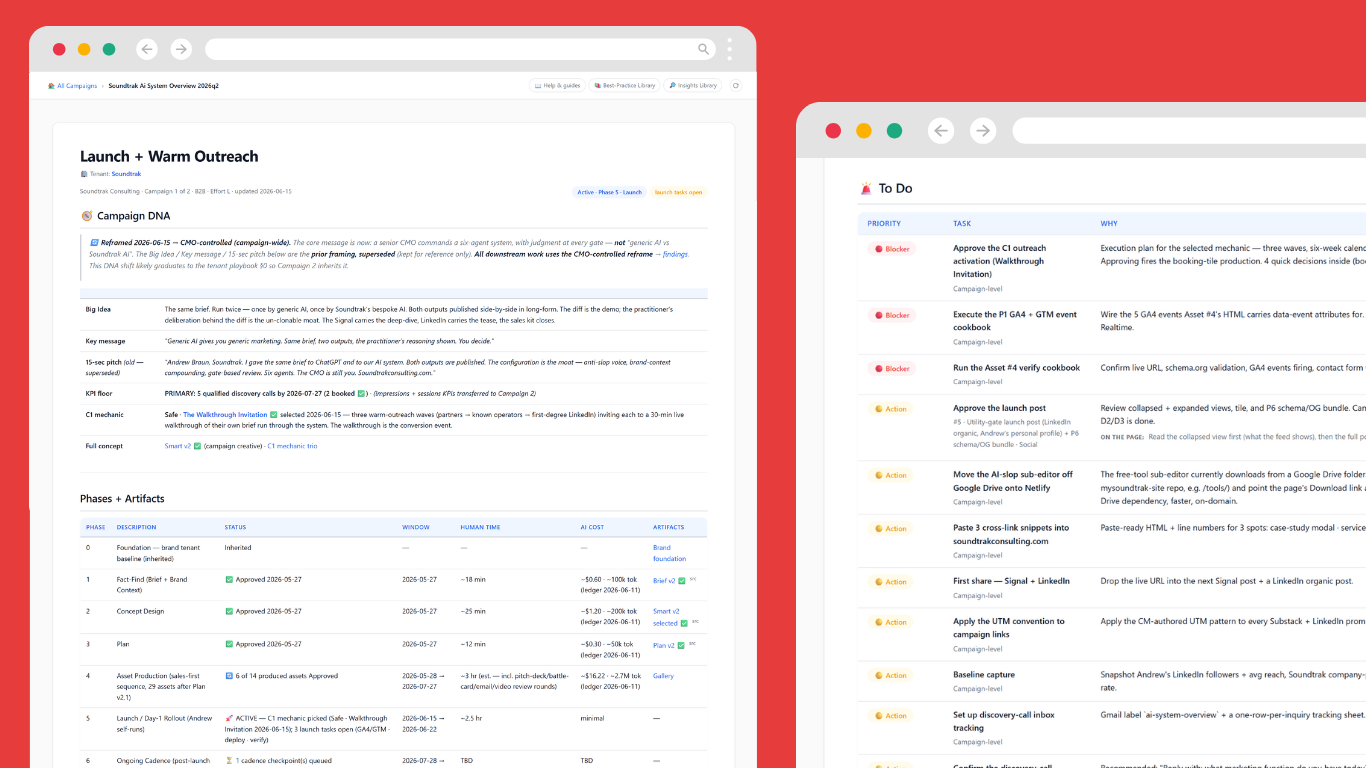The image size is (1366, 768).
Task: Go forward in the campaign browser window
Action: tap(180, 49)
